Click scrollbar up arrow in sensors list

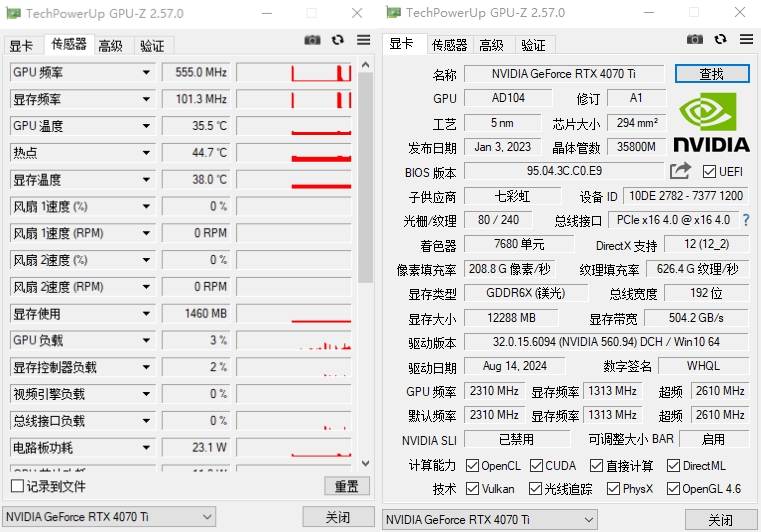pyautogui.click(x=365, y=65)
